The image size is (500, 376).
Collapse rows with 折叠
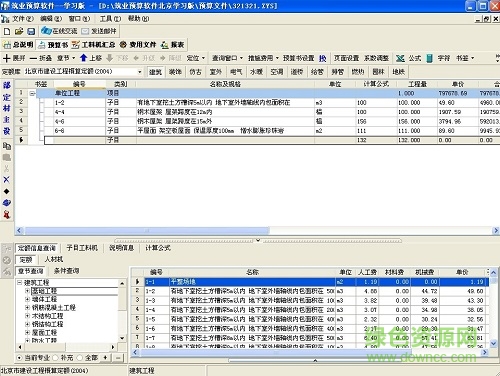(x=41, y=58)
